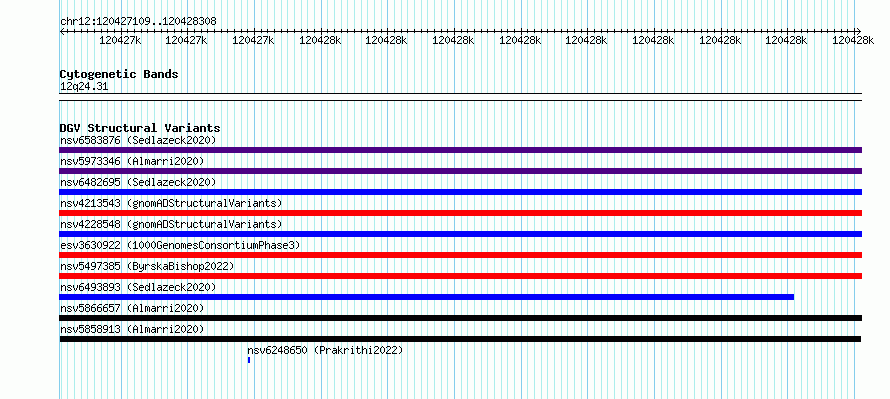890x399 pixels.
Task: Click the nsv6583876 (Sedlazeck2020) variant label
Action: point(138,140)
